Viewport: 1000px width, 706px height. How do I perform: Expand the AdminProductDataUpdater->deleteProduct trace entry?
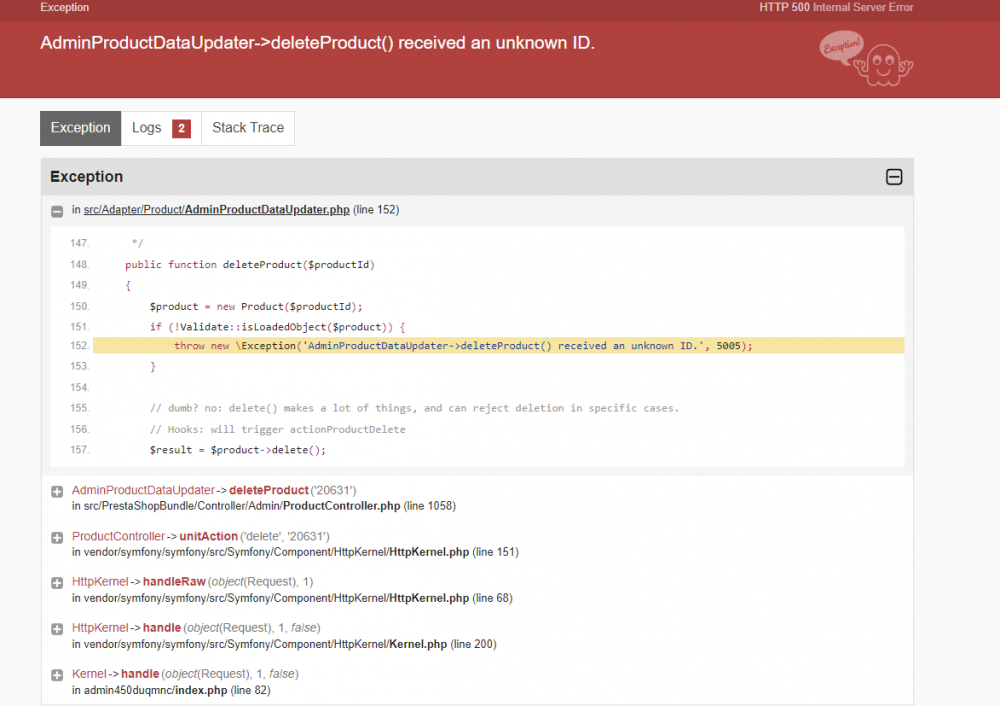pyautogui.click(x=57, y=492)
